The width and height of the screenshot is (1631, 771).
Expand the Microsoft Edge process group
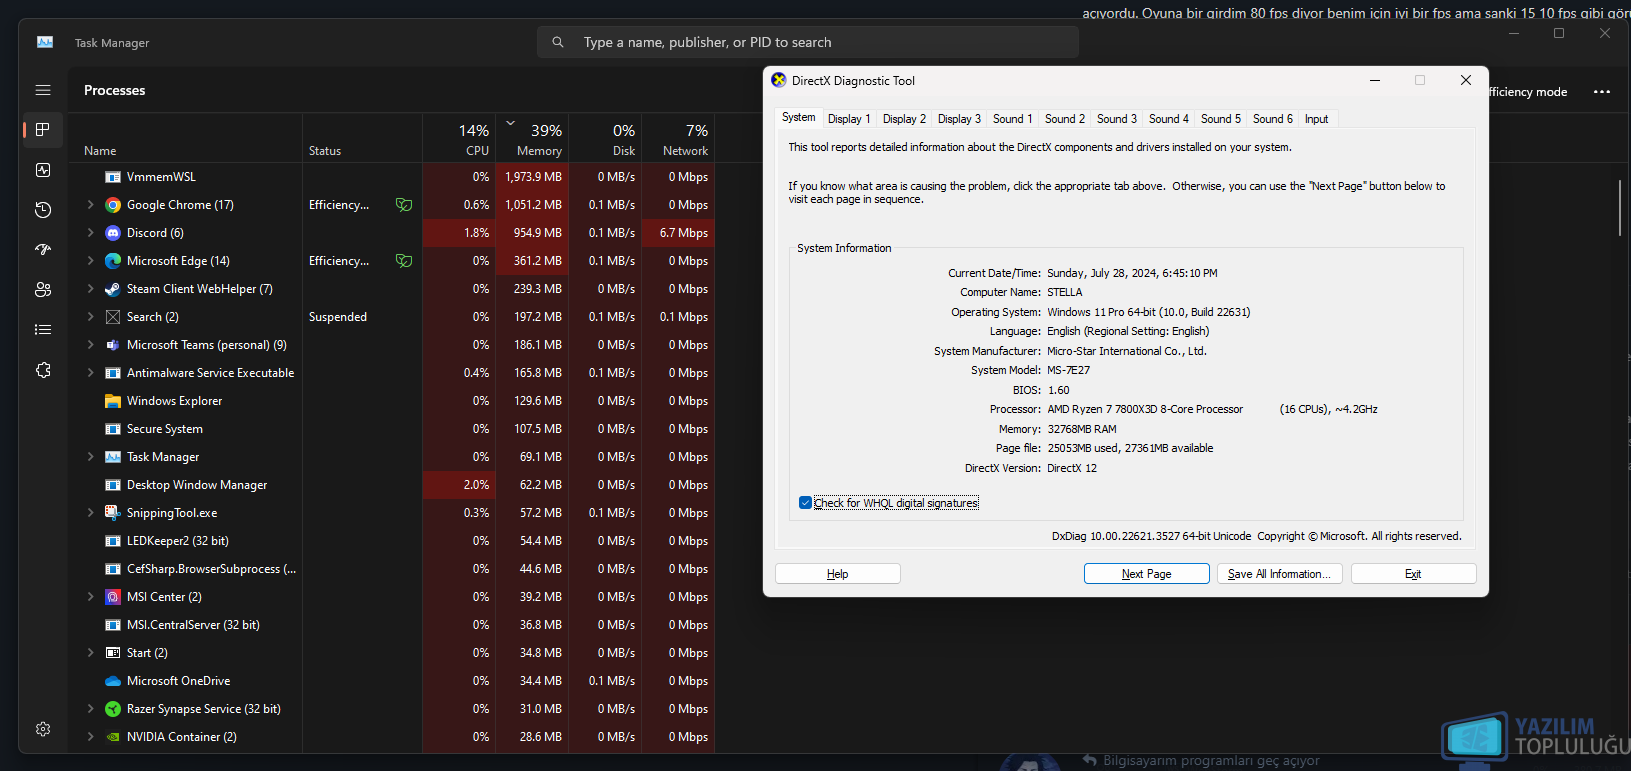[x=90, y=261]
